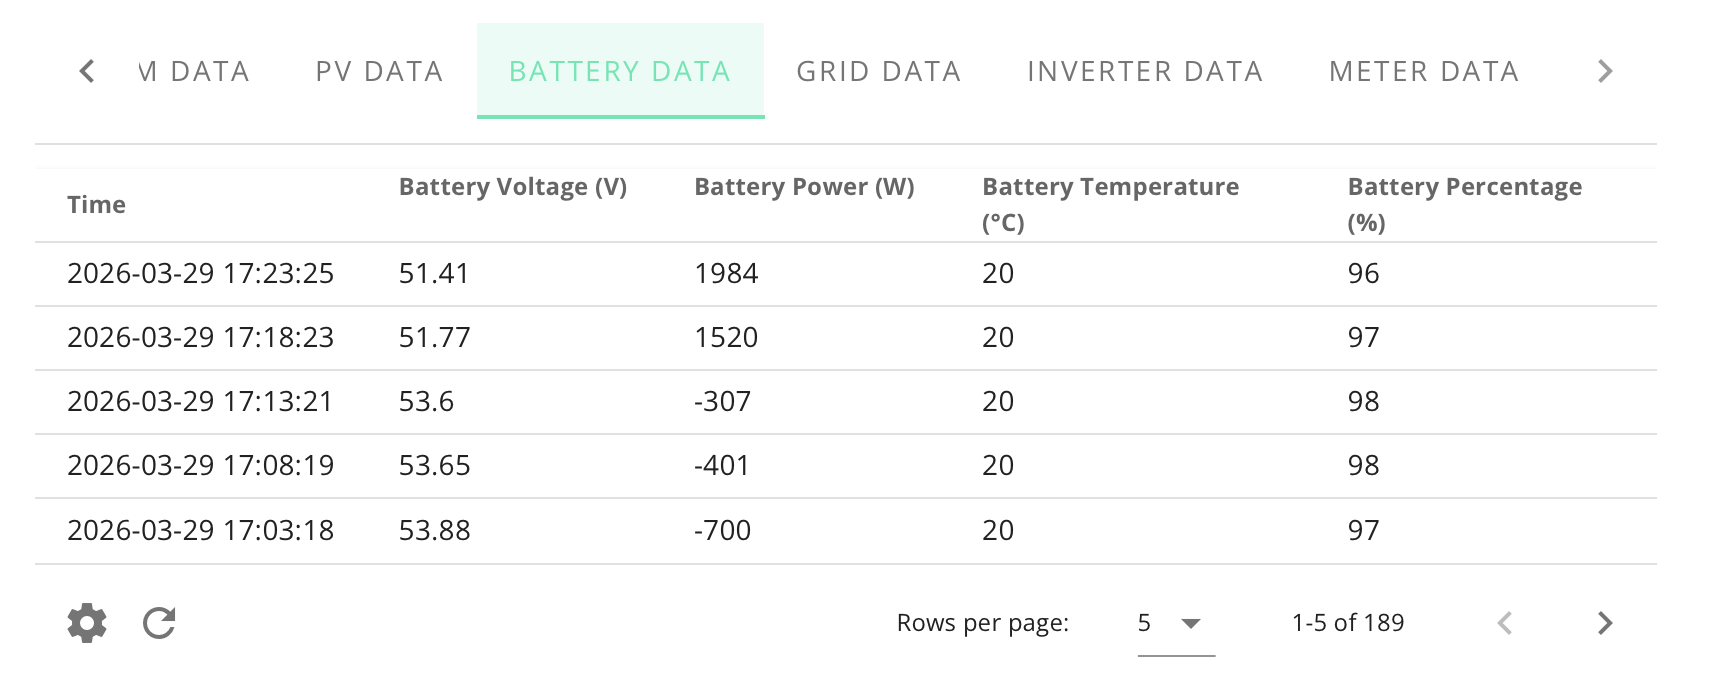The image size is (1717, 692).
Task: Open the METER DATA tab
Action: click(x=1424, y=71)
